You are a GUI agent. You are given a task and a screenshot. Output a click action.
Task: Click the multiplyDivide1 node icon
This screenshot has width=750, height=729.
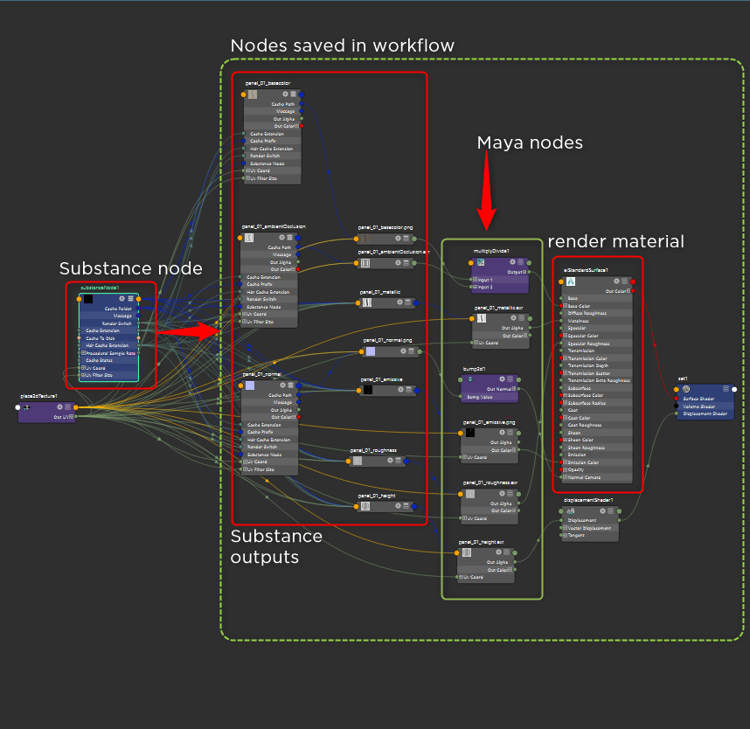[x=481, y=262]
